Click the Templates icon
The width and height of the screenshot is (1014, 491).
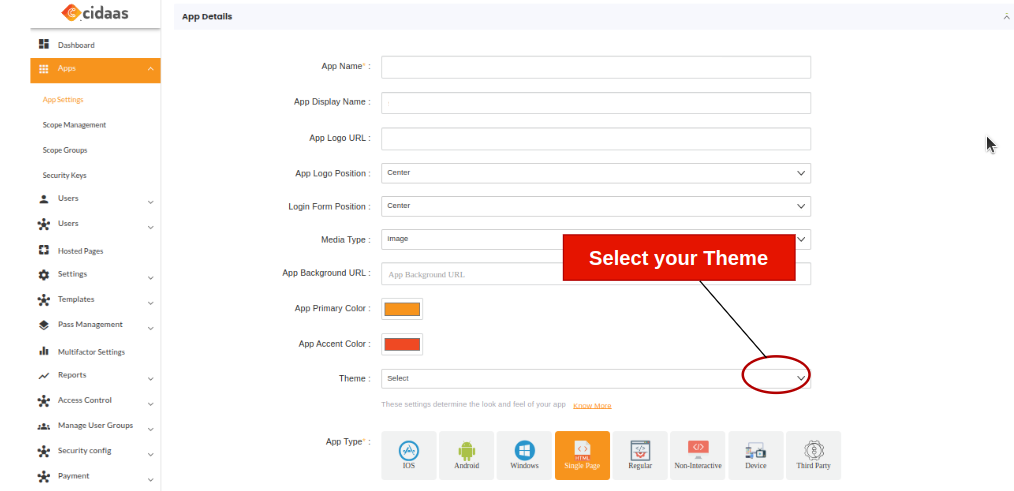(x=44, y=300)
